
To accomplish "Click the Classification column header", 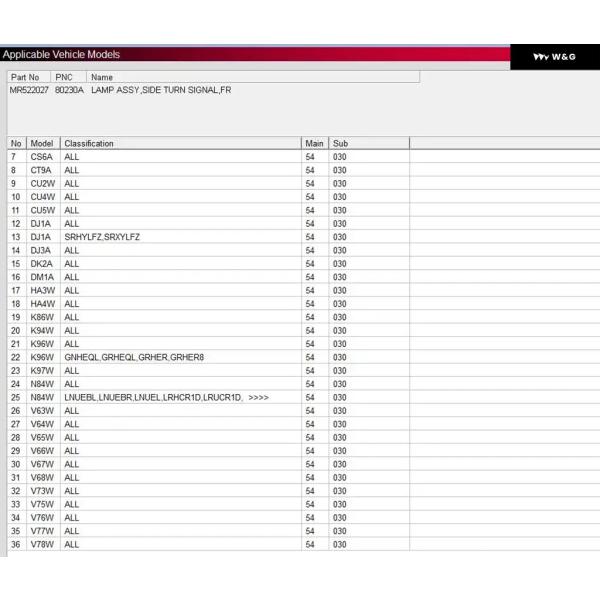I will [x=181, y=143].
